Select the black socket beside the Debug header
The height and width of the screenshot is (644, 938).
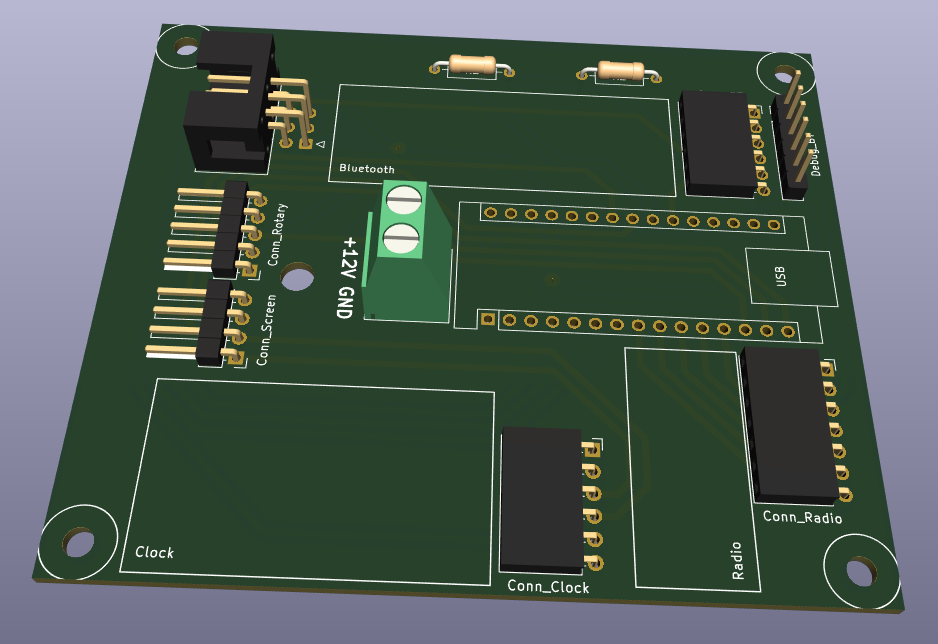point(717,144)
